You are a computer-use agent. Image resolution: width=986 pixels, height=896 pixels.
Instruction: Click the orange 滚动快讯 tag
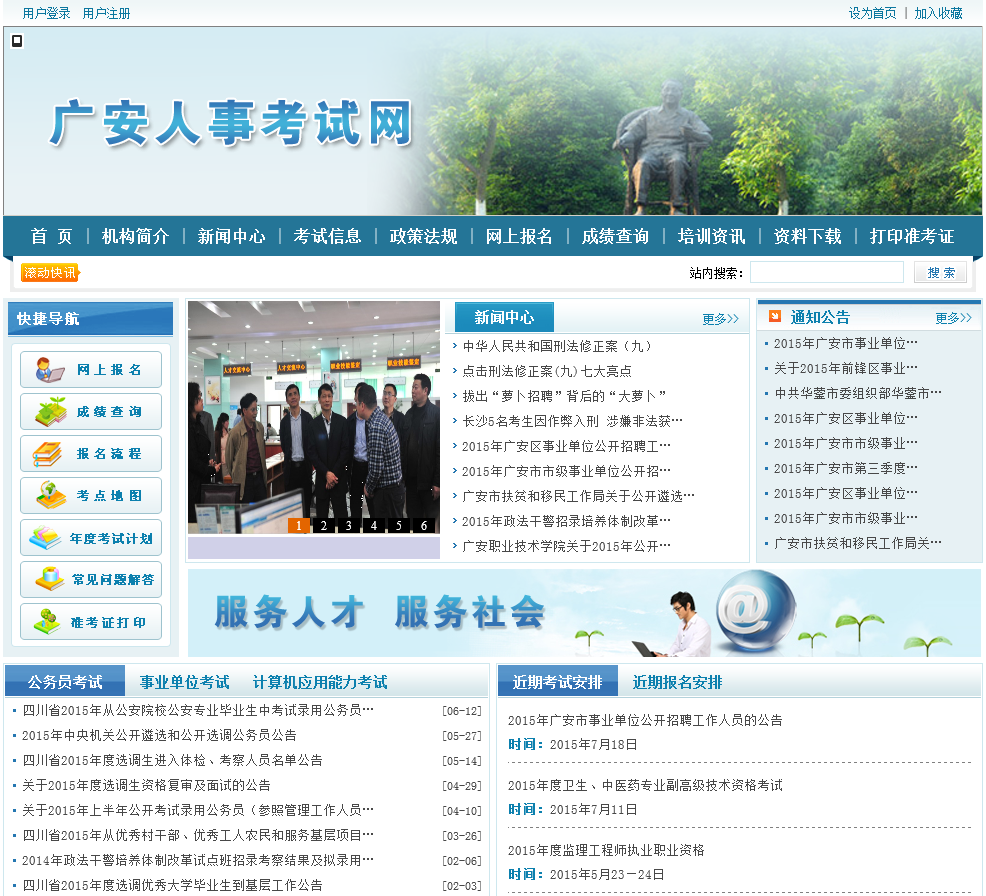coord(50,272)
